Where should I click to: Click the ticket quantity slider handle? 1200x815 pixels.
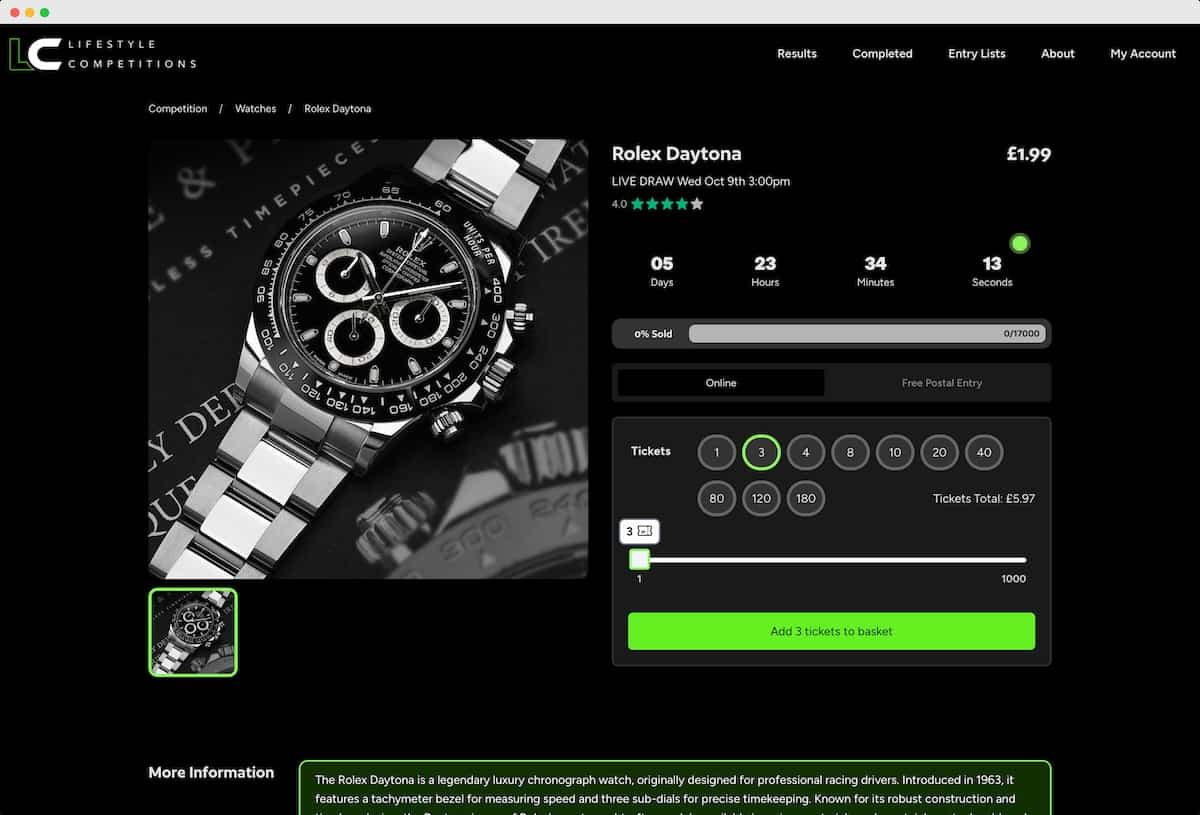click(x=639, y=559)
